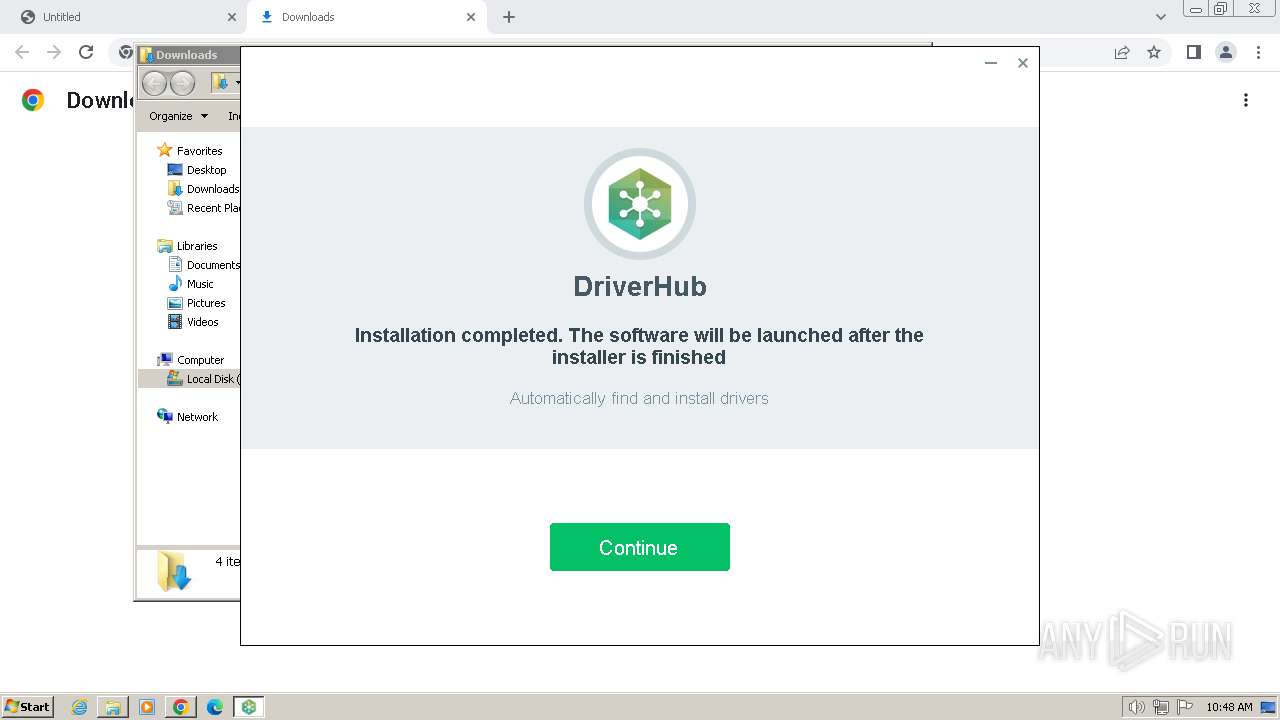Click the Action Center flag icon
Image resolution: width=1280 pixels, height=720 pixels.
click(1185, 707)
